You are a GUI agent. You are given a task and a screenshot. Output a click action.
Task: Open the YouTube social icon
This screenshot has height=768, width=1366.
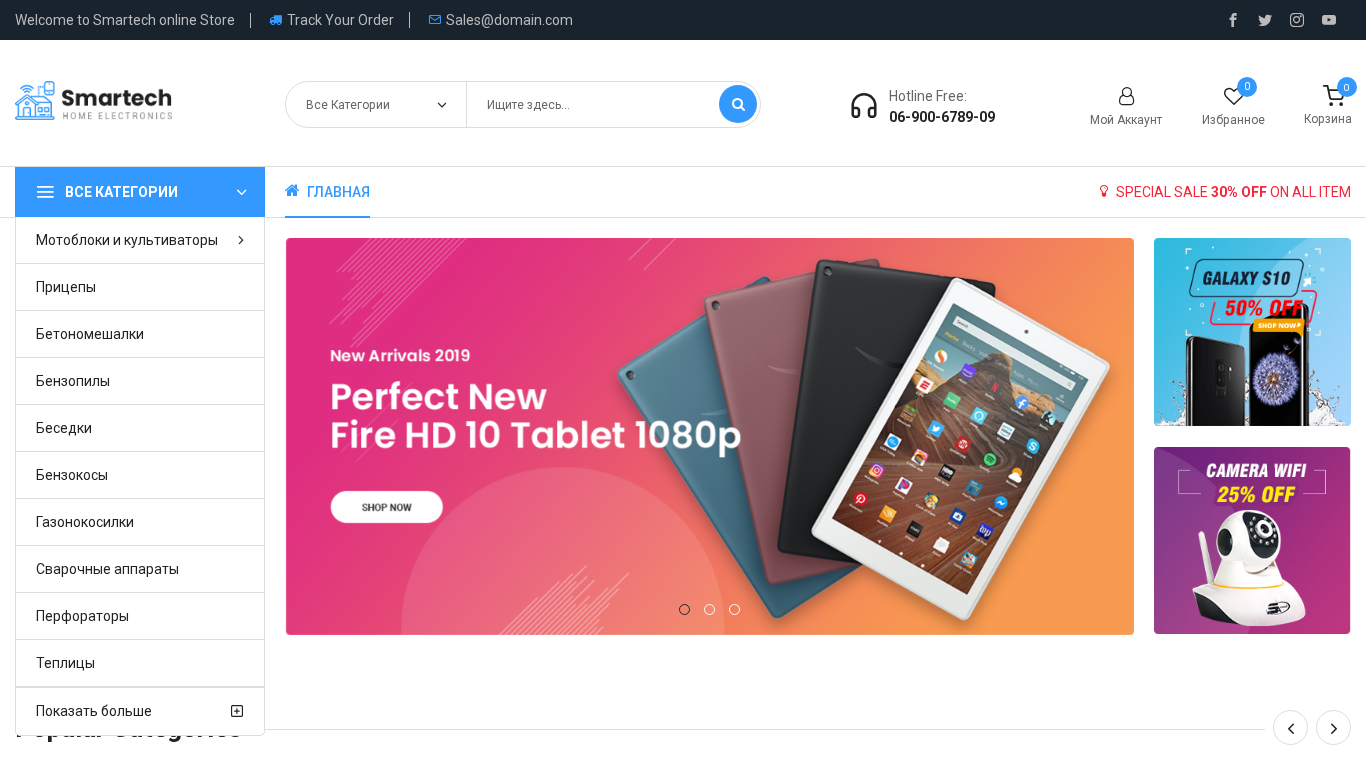1329,20
